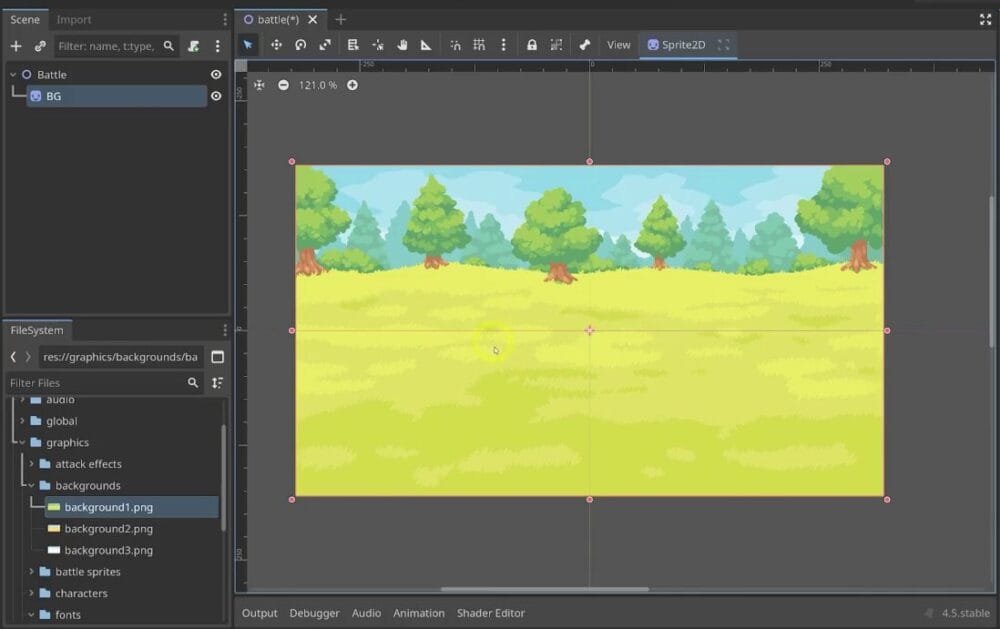Image resolution: width=1000 pixels, height=629 pixels.
Task: Open the Audio bottom panel
Action: click(x=367, y=613)
